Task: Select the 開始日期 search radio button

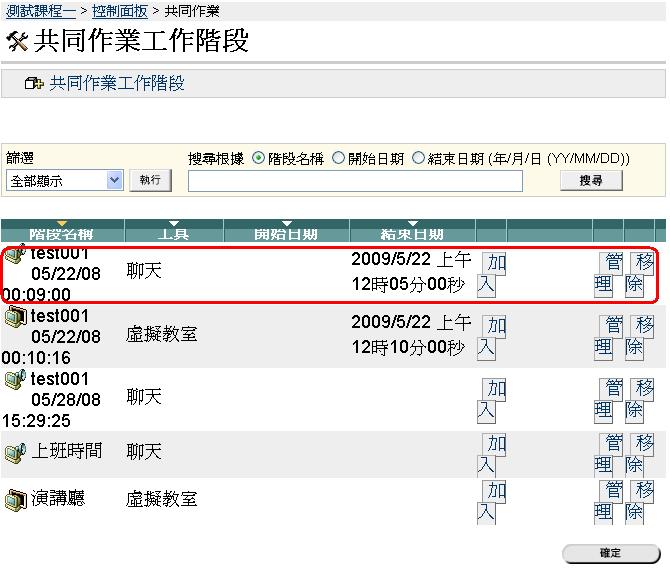Action: tap(338, 158)
